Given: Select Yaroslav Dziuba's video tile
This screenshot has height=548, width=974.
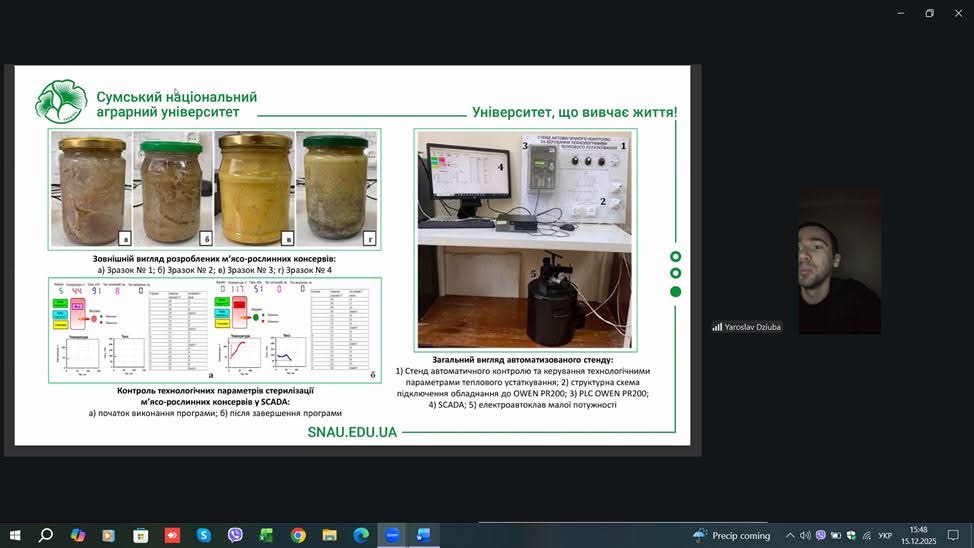Looking at the screenshot, I should pyautogui.click(x=839, y=262).
